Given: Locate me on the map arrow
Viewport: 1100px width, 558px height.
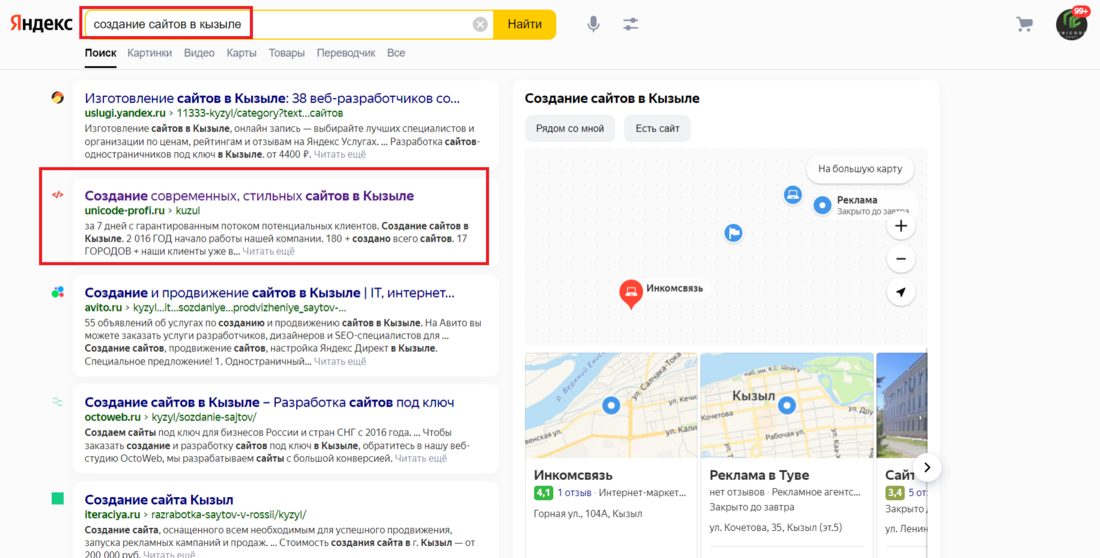Looking at the screenshot, I should pos(901,292).
